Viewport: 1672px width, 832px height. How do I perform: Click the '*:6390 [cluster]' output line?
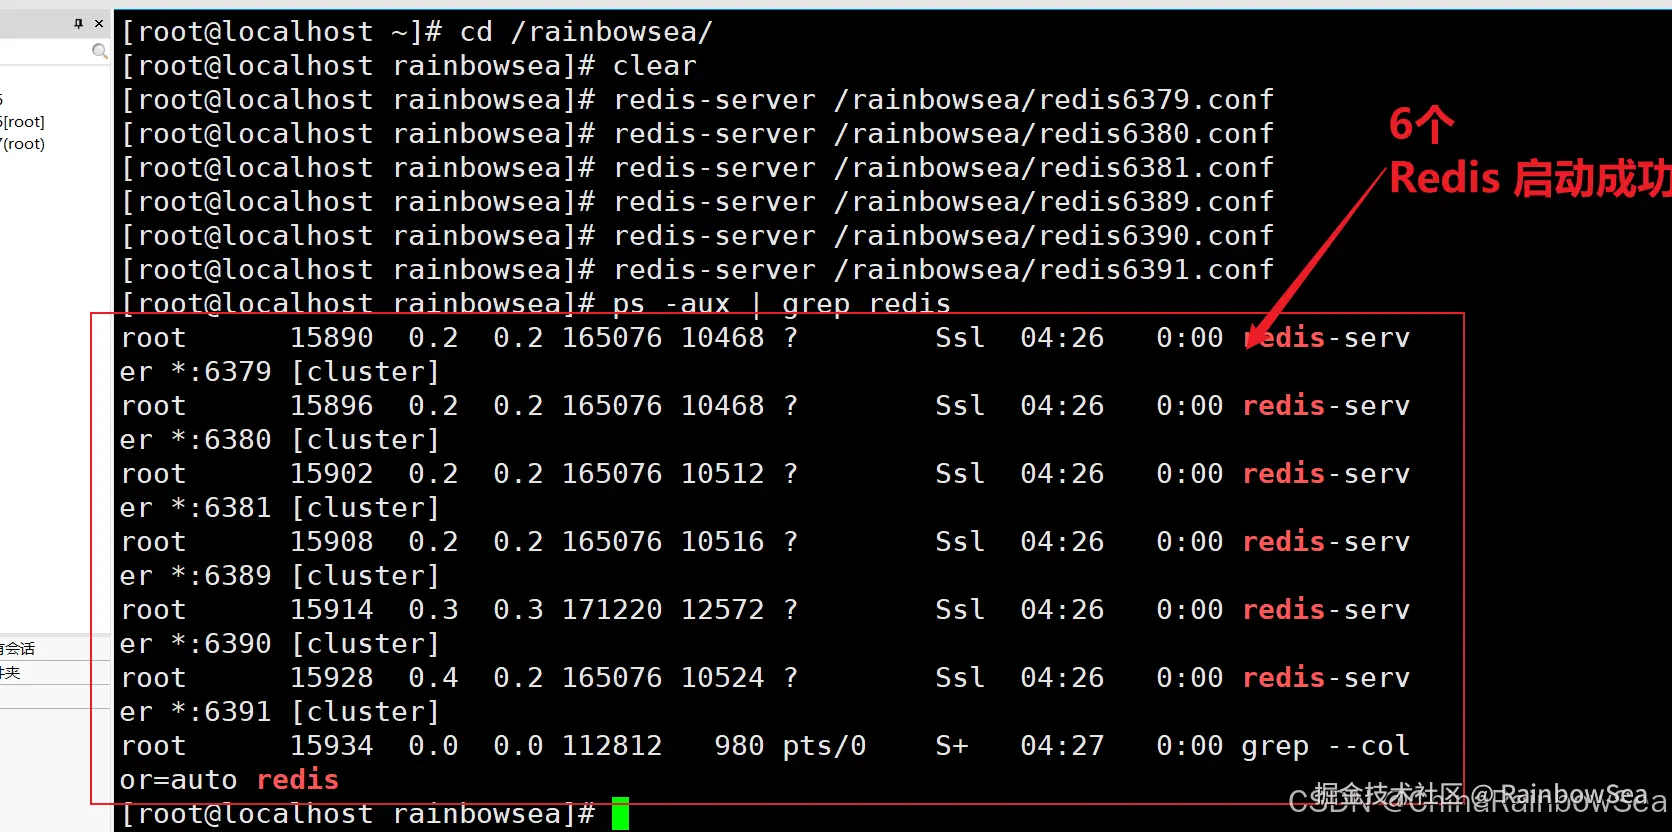(280, 643)
